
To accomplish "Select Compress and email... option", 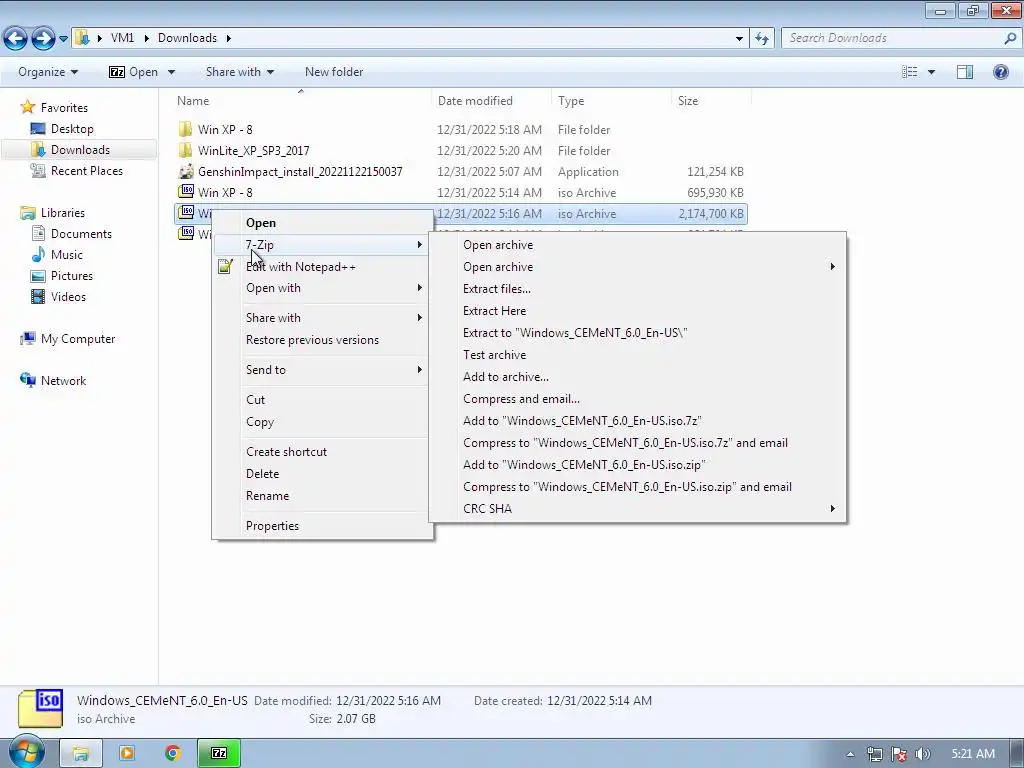I will tap(637, 399).
